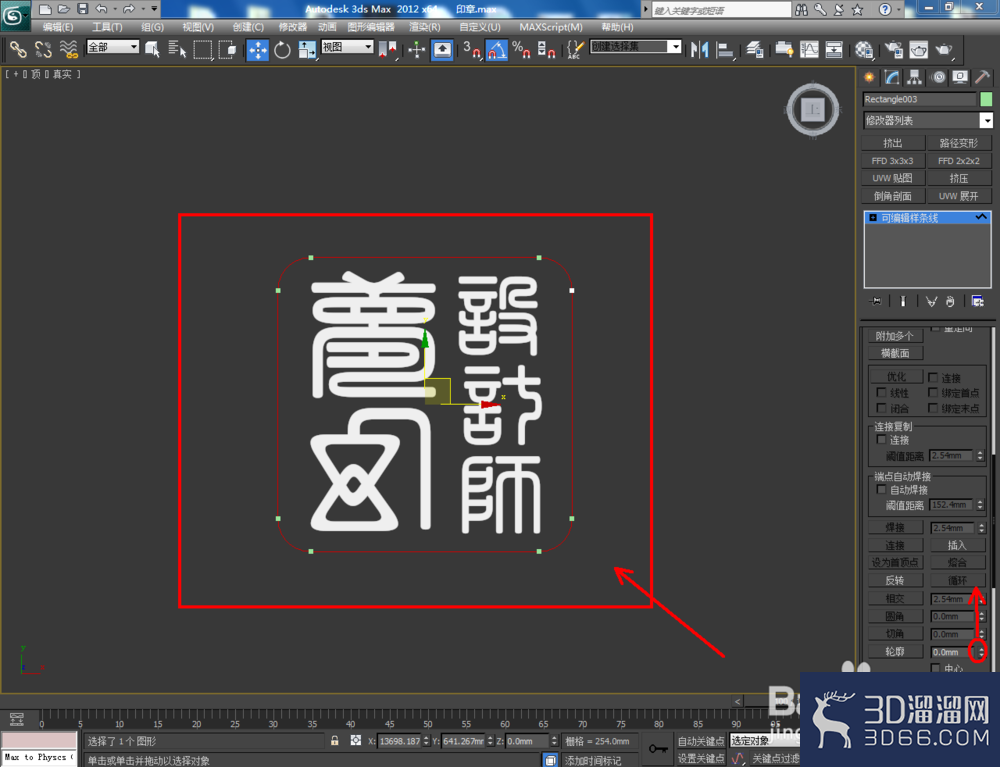Activate Select and Rotate tool
The width and height of the screenshot is (1000, 767).
click(283, 50)
